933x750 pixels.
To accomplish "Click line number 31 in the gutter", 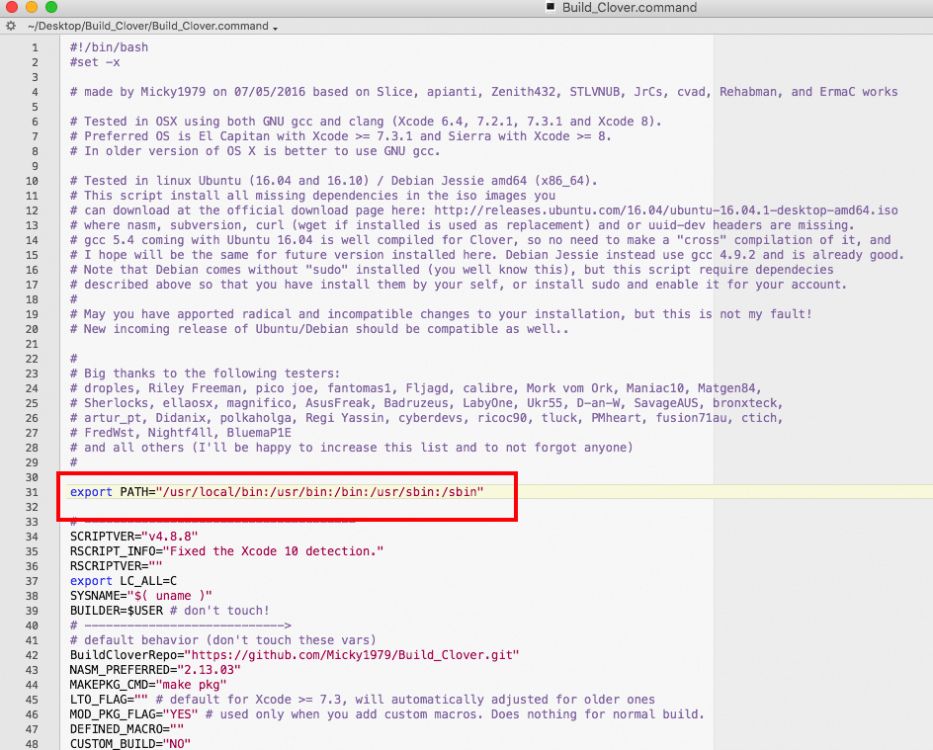I will tap(32, 493).
